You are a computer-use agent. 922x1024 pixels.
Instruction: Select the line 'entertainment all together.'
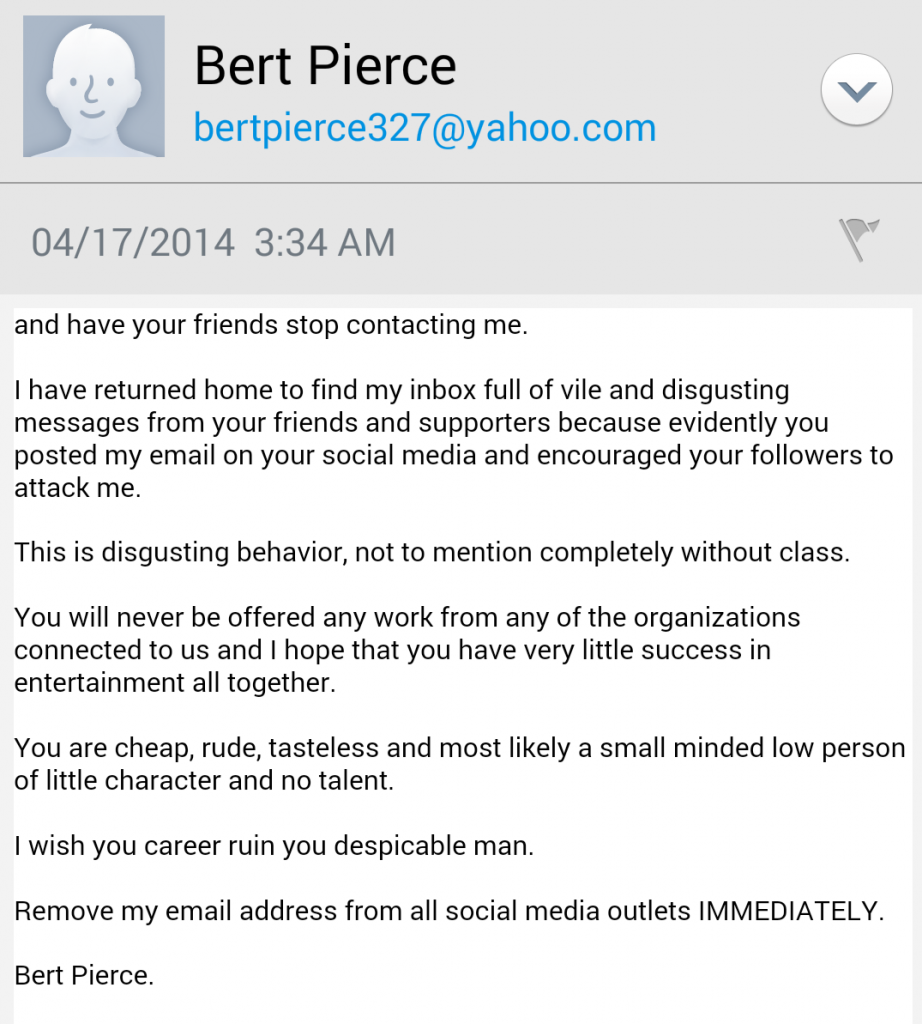175,682
